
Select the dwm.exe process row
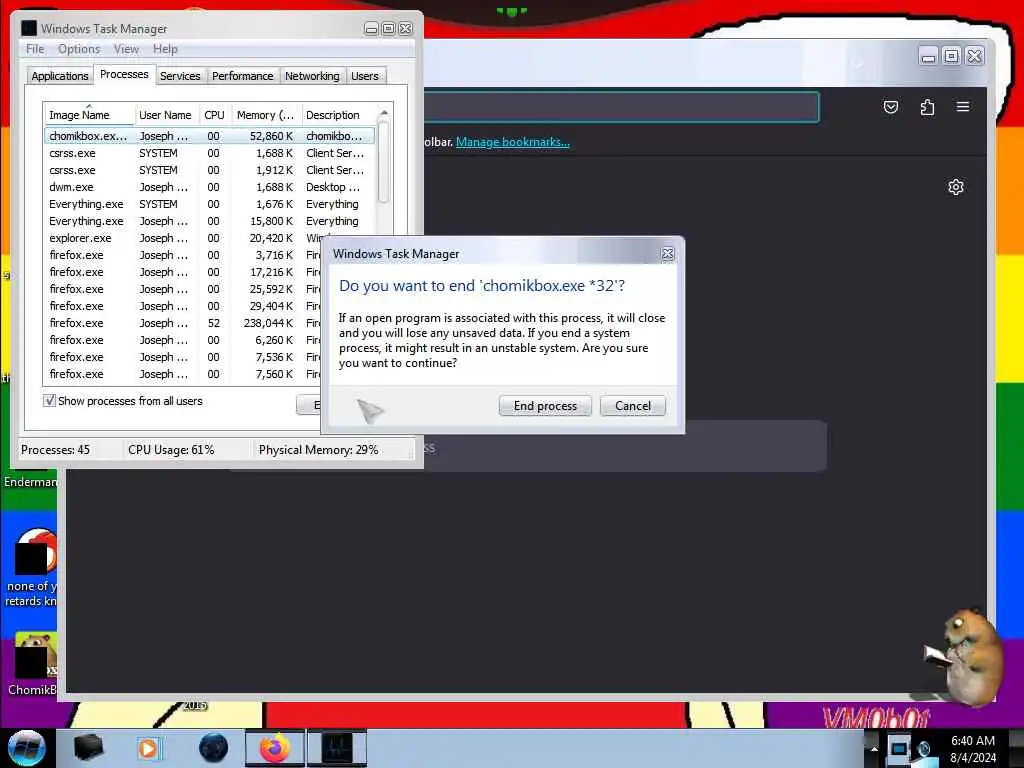pos(209,187)
